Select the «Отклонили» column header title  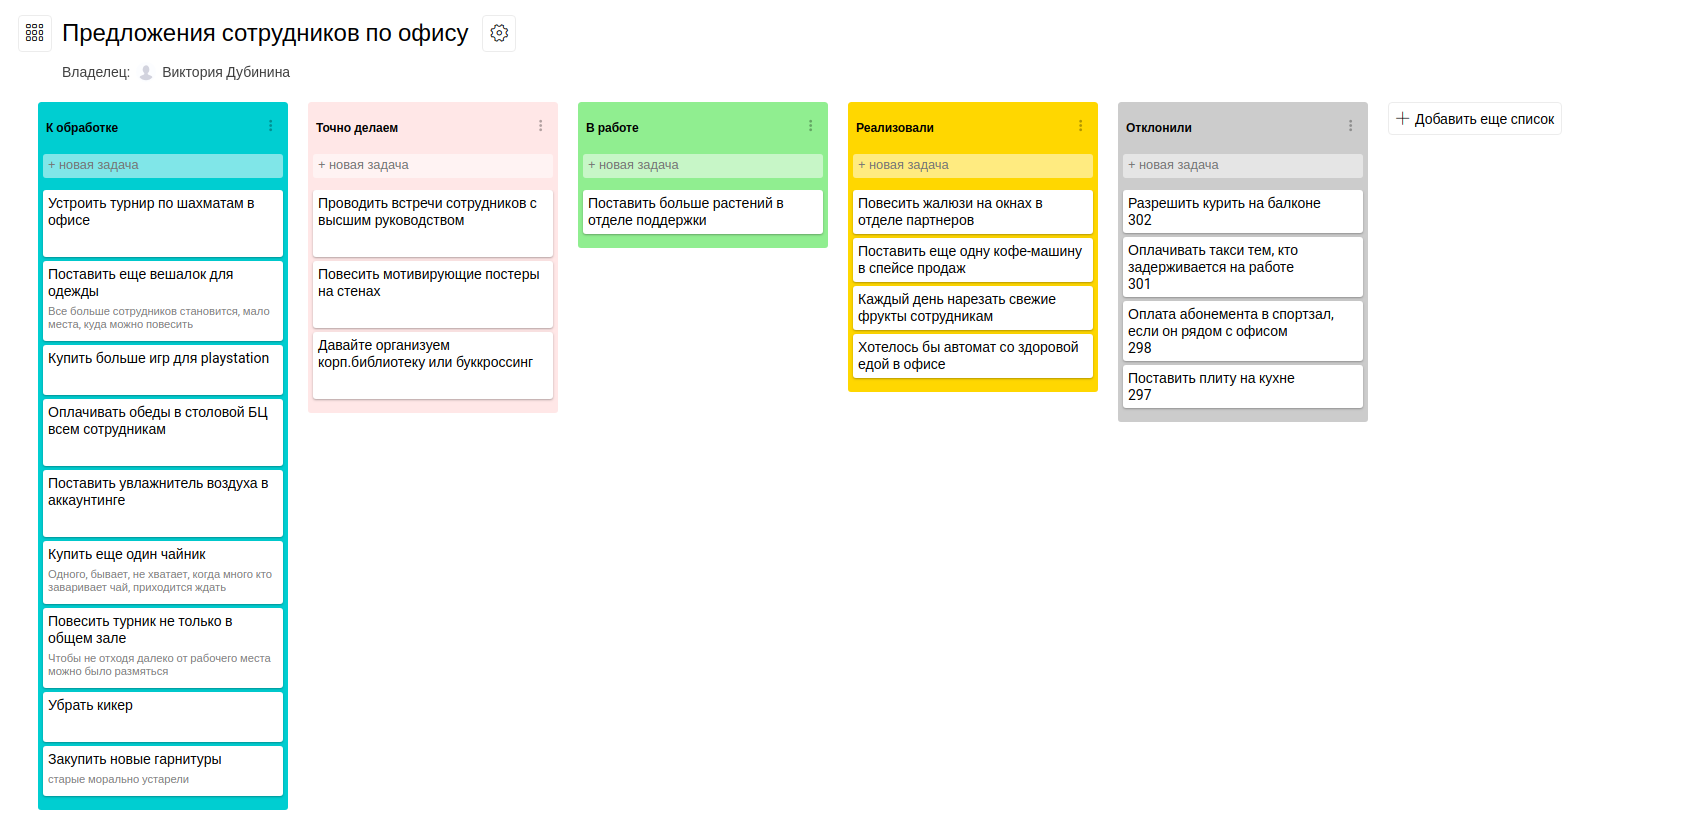coord(1159,128)
